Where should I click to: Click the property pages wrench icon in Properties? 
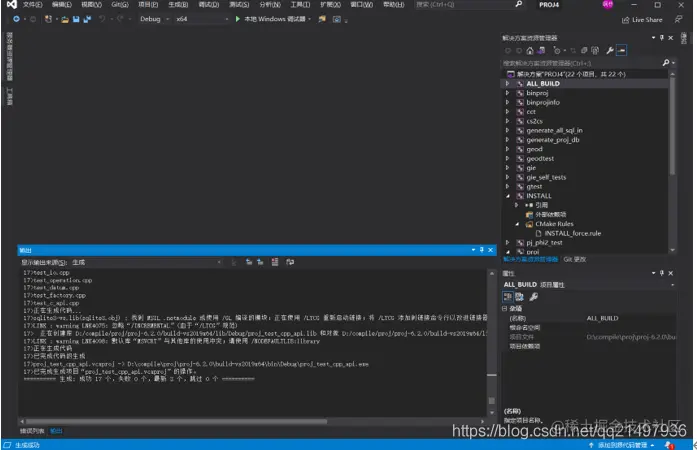[533, 297]
